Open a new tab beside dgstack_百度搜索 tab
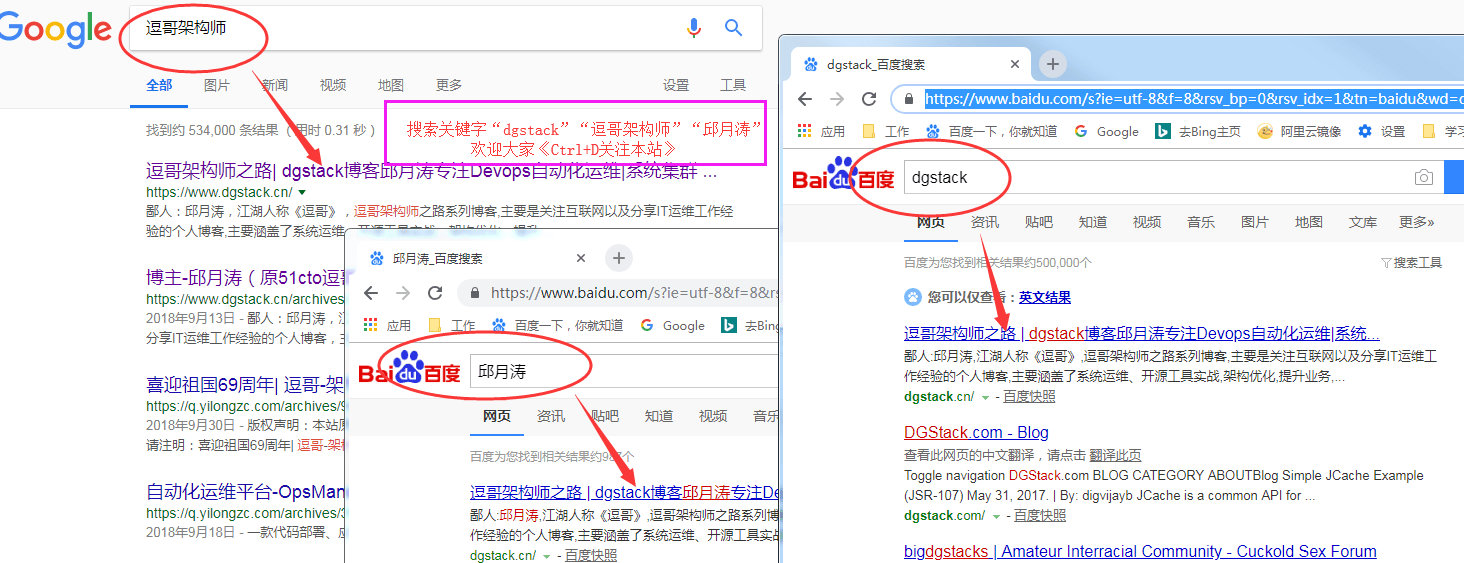The image size is (1464, 563). (x=1052, y=64)
